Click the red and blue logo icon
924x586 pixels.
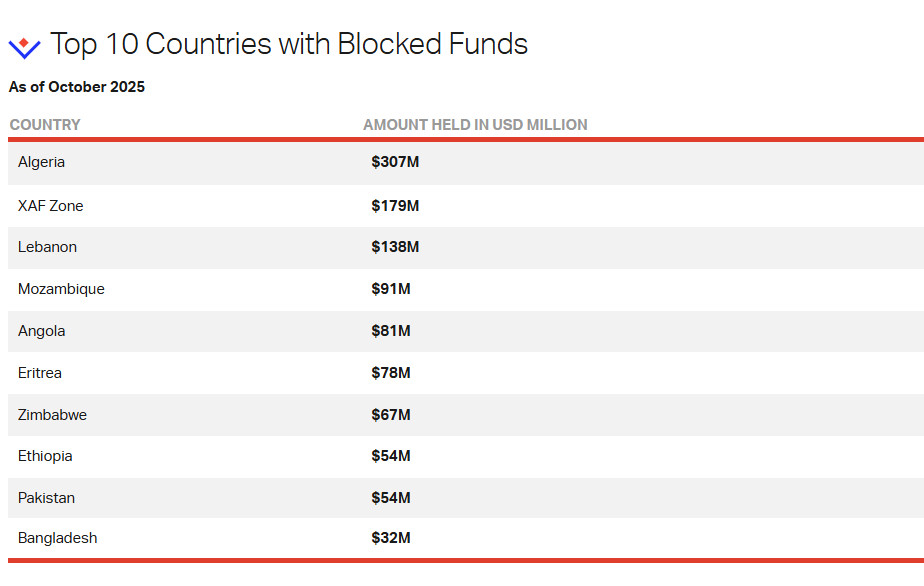click(24, 46)
